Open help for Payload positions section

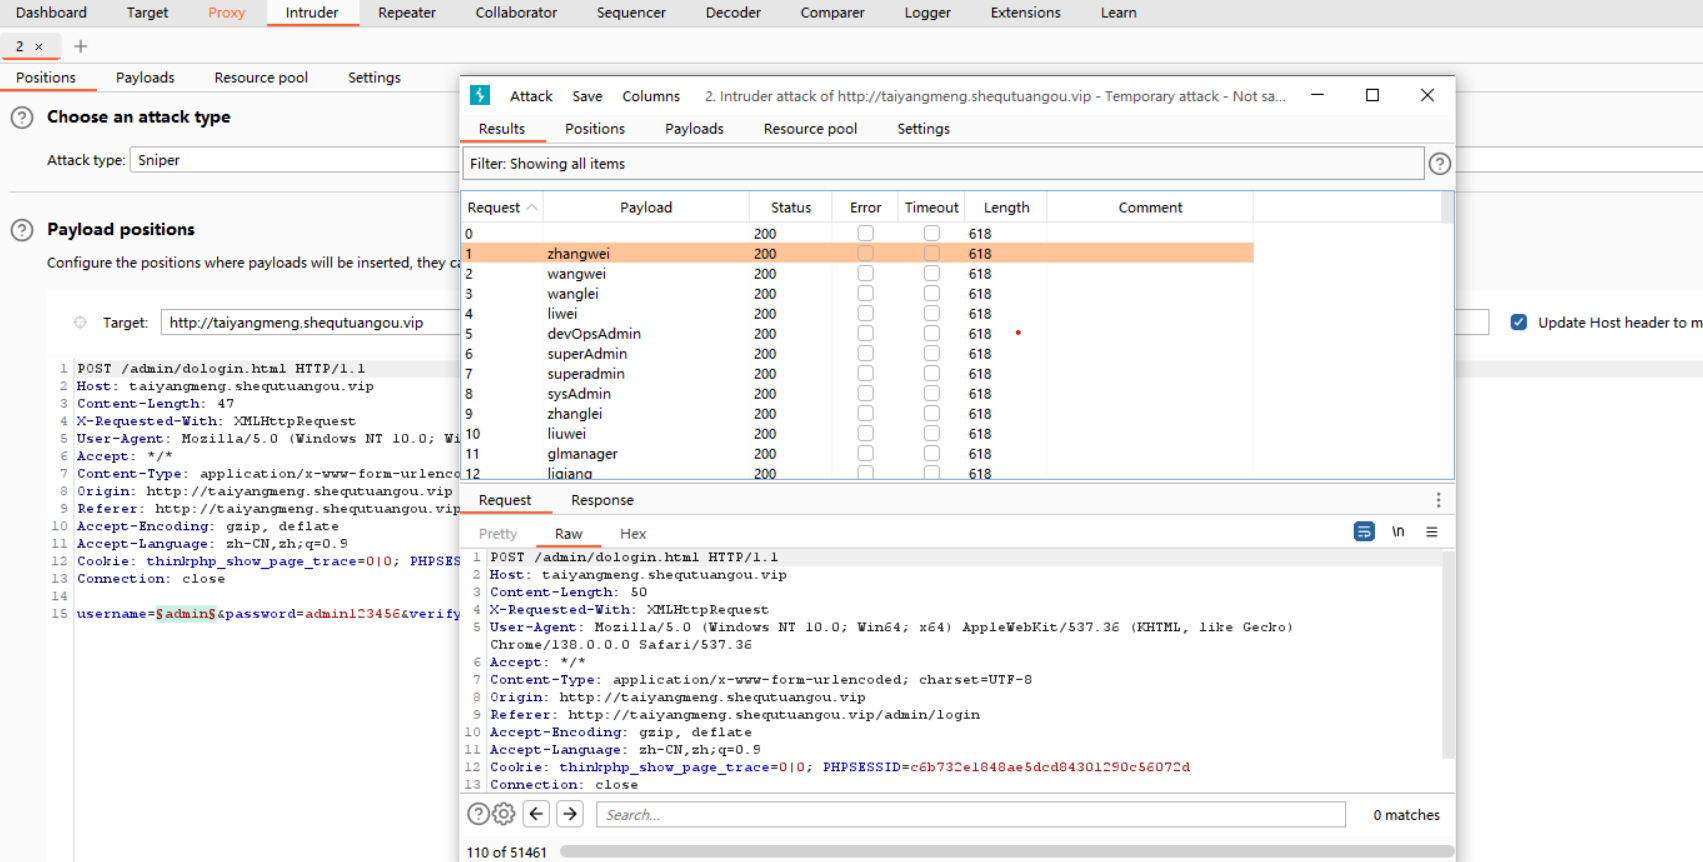click(21, 230)
